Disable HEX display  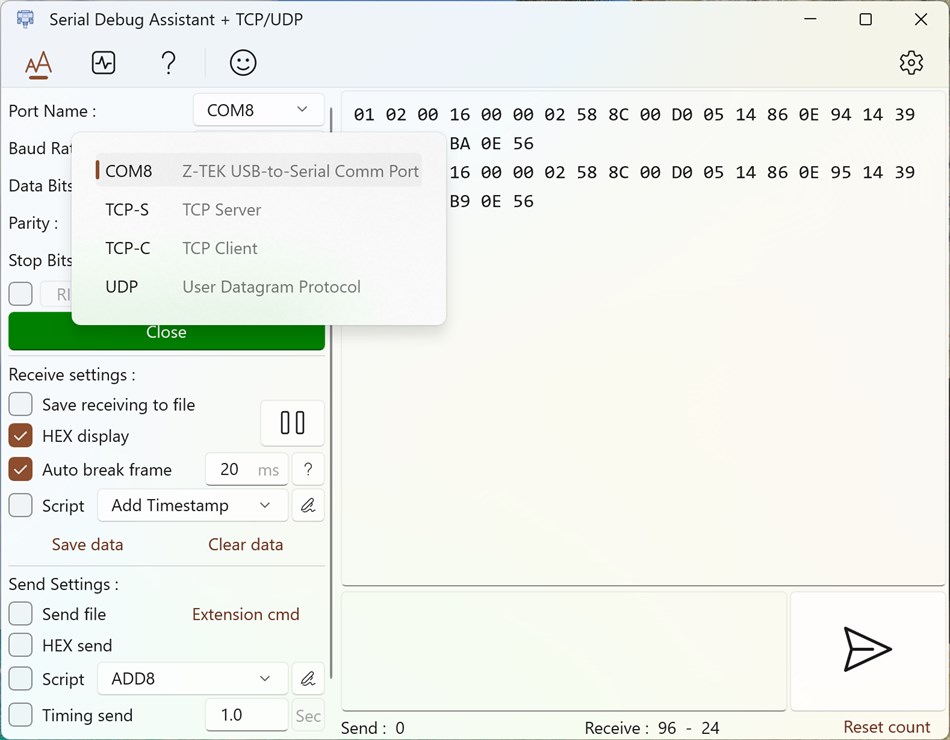point(20,436)
